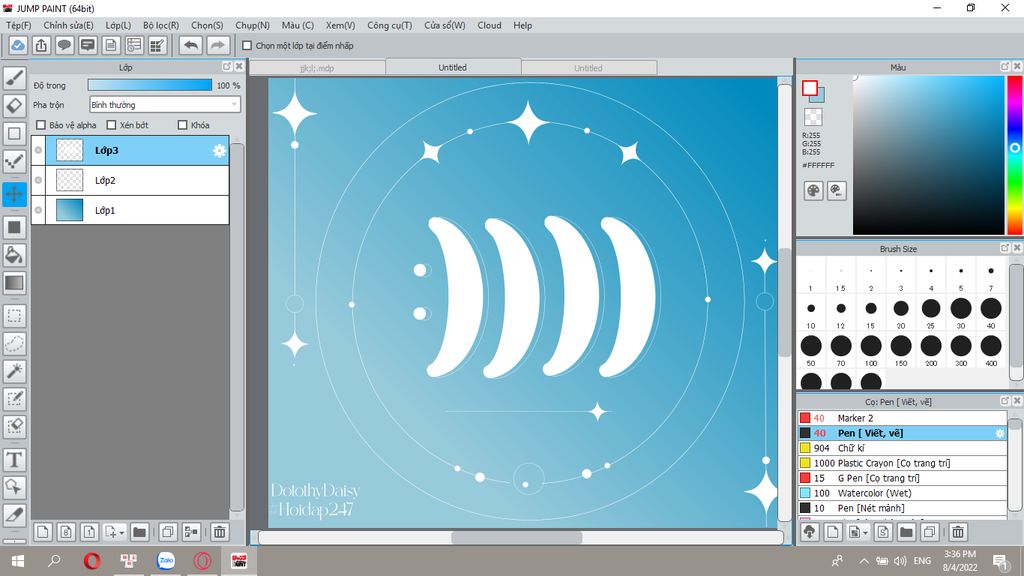Toggle visibility of Lớp2 layer
The height and width of the screenshot is (576, 1024).
click(x=39, y=180)
